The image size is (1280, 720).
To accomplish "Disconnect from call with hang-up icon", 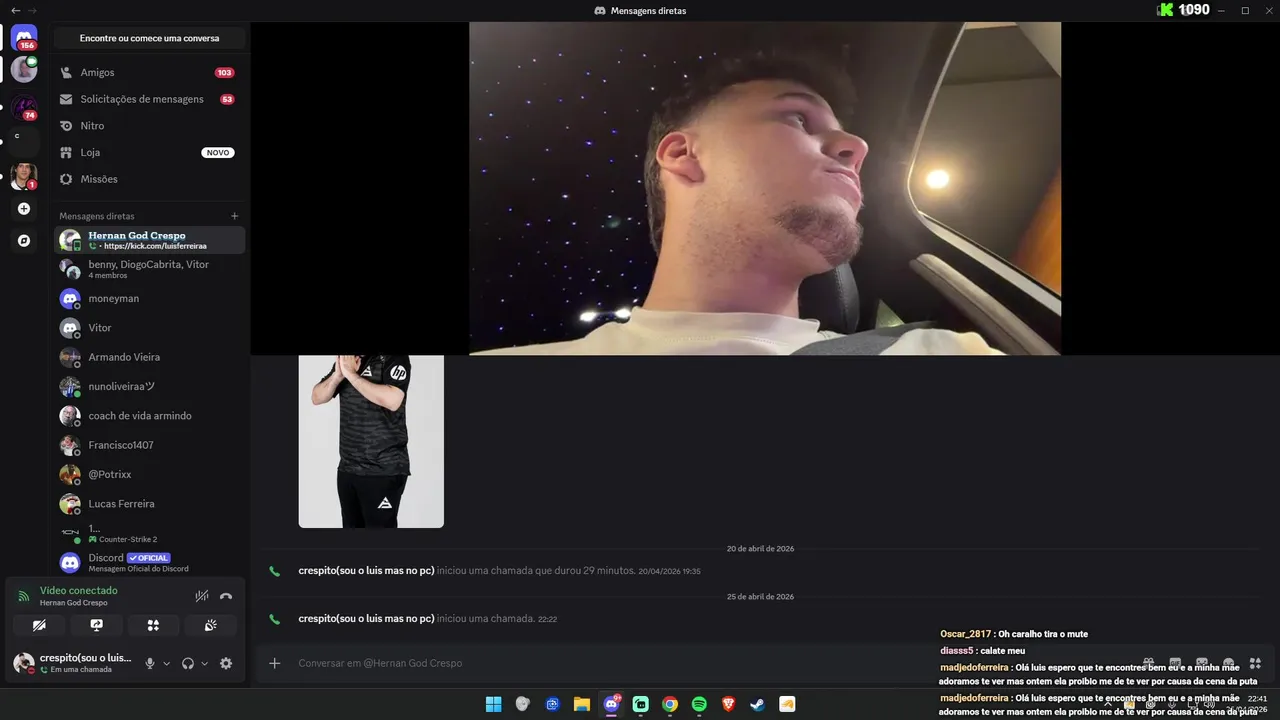I will pyautogui.click(x=226, y=596).
